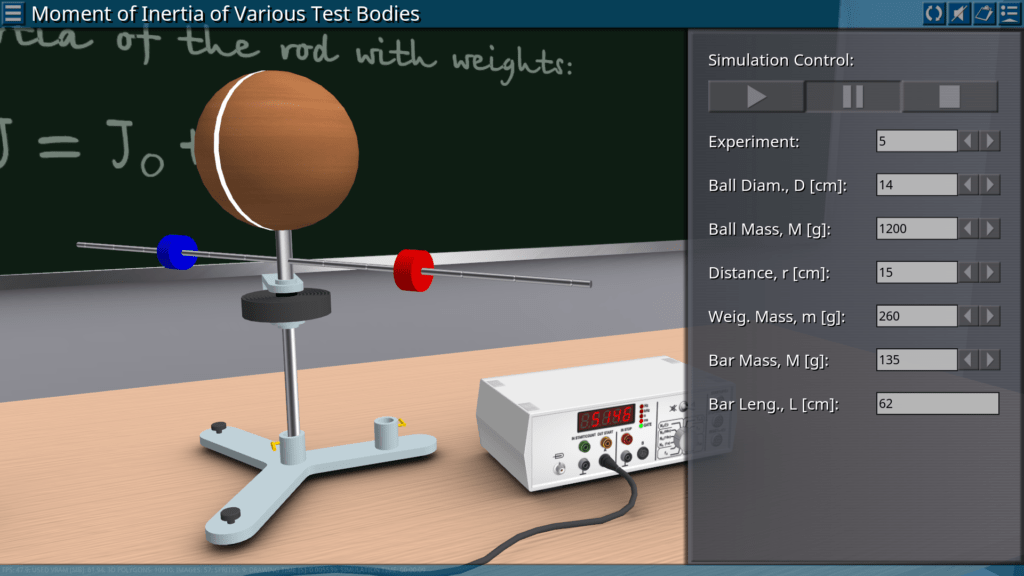Increase Ball Diameter using right arrow

[x=990, y=185]
